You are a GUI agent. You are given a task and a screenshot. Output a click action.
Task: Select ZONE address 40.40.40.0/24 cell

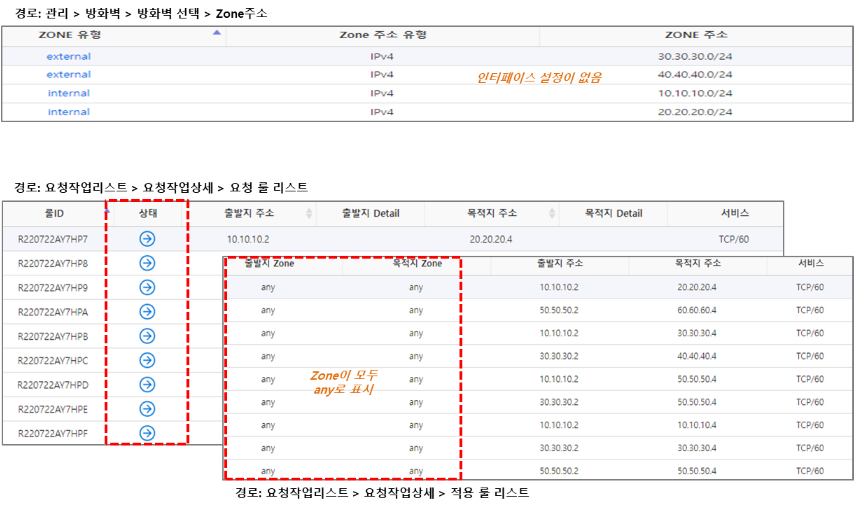point(695,74)
